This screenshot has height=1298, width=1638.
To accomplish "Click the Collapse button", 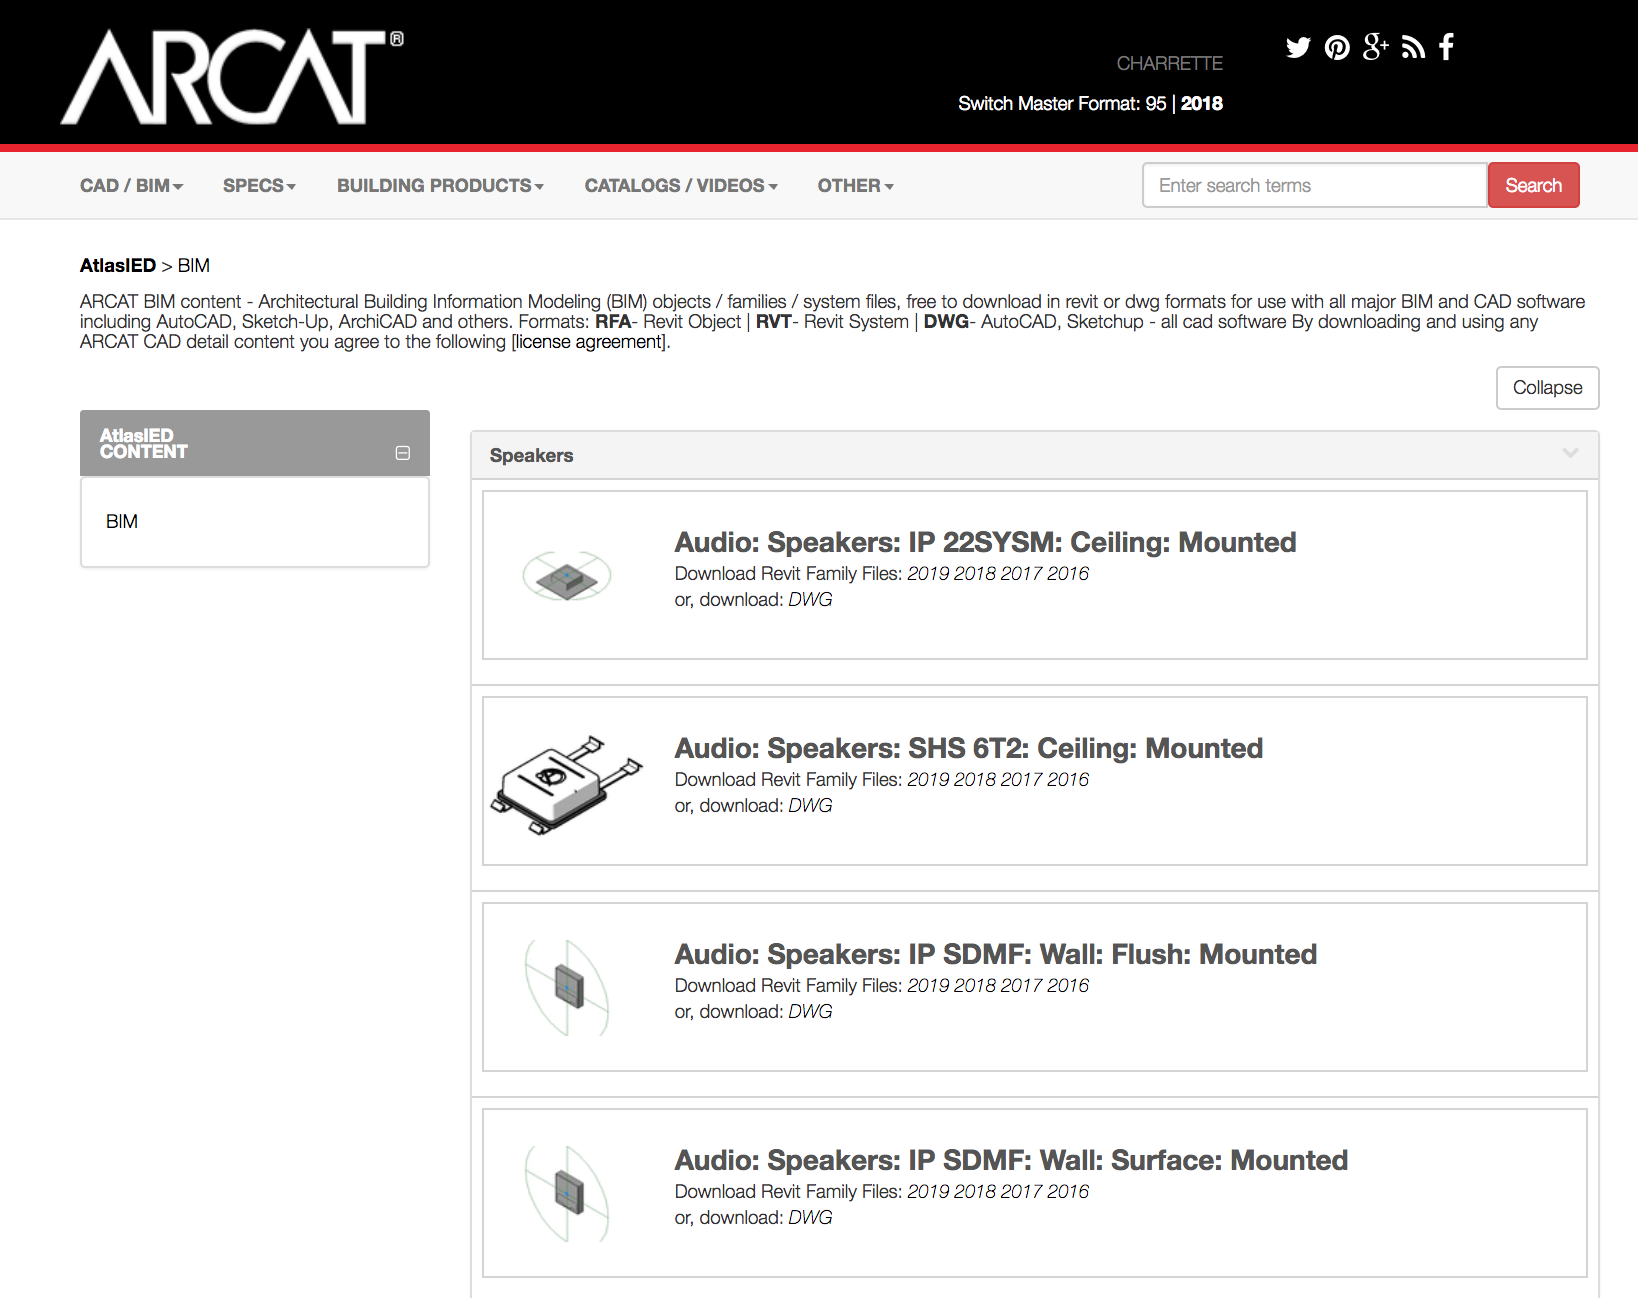I will 1547,388.
